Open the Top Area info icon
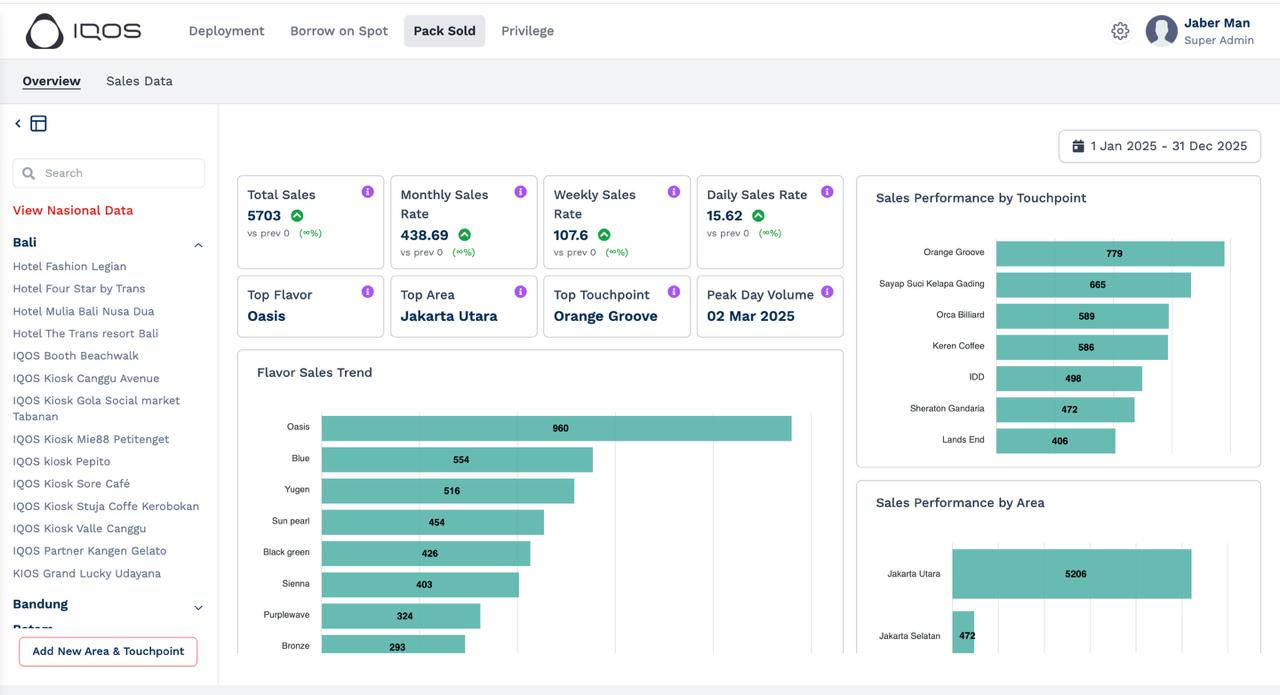The height and width of the screenshot is (695, 1280). (520, 292)
